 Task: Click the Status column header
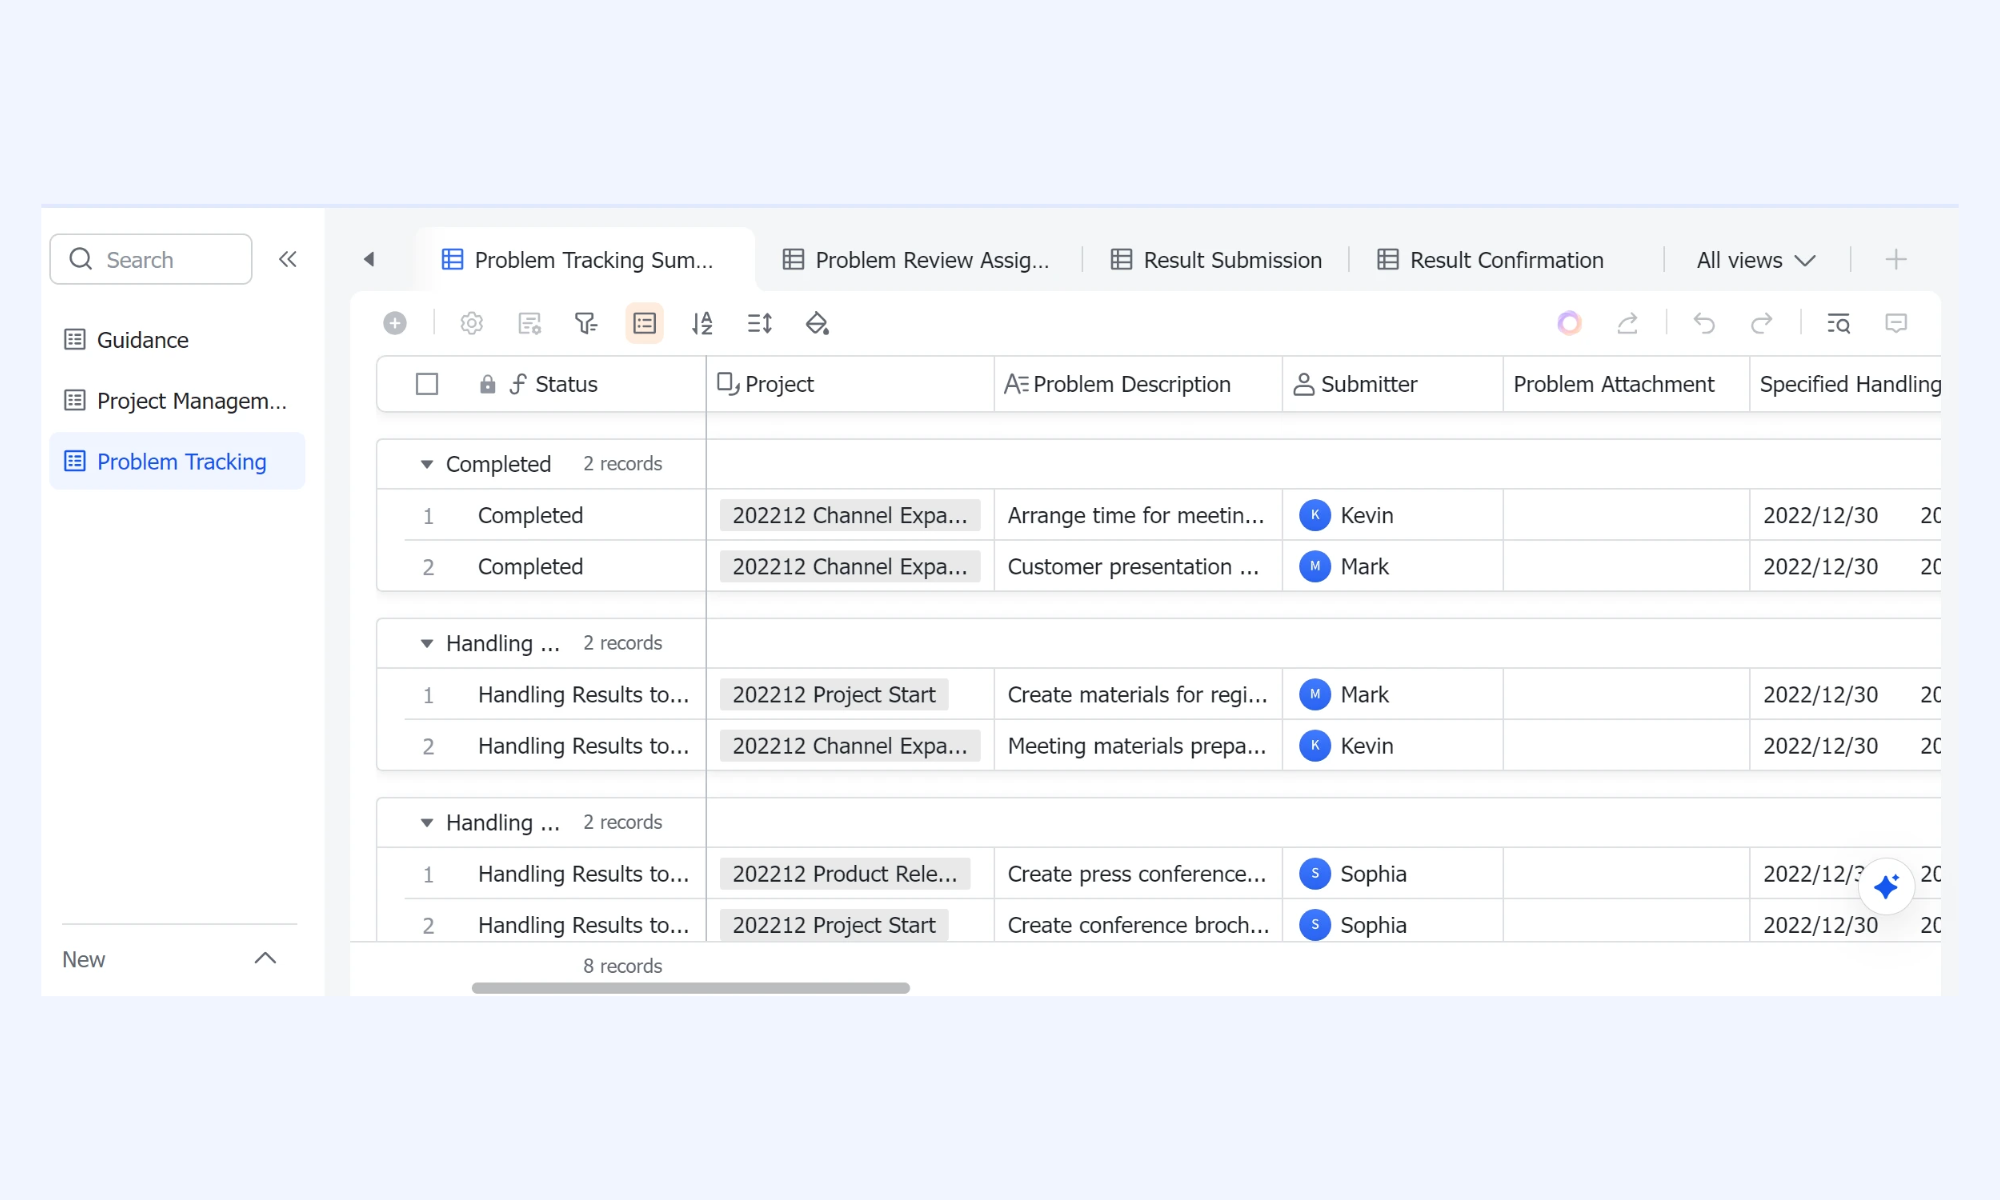566,384
